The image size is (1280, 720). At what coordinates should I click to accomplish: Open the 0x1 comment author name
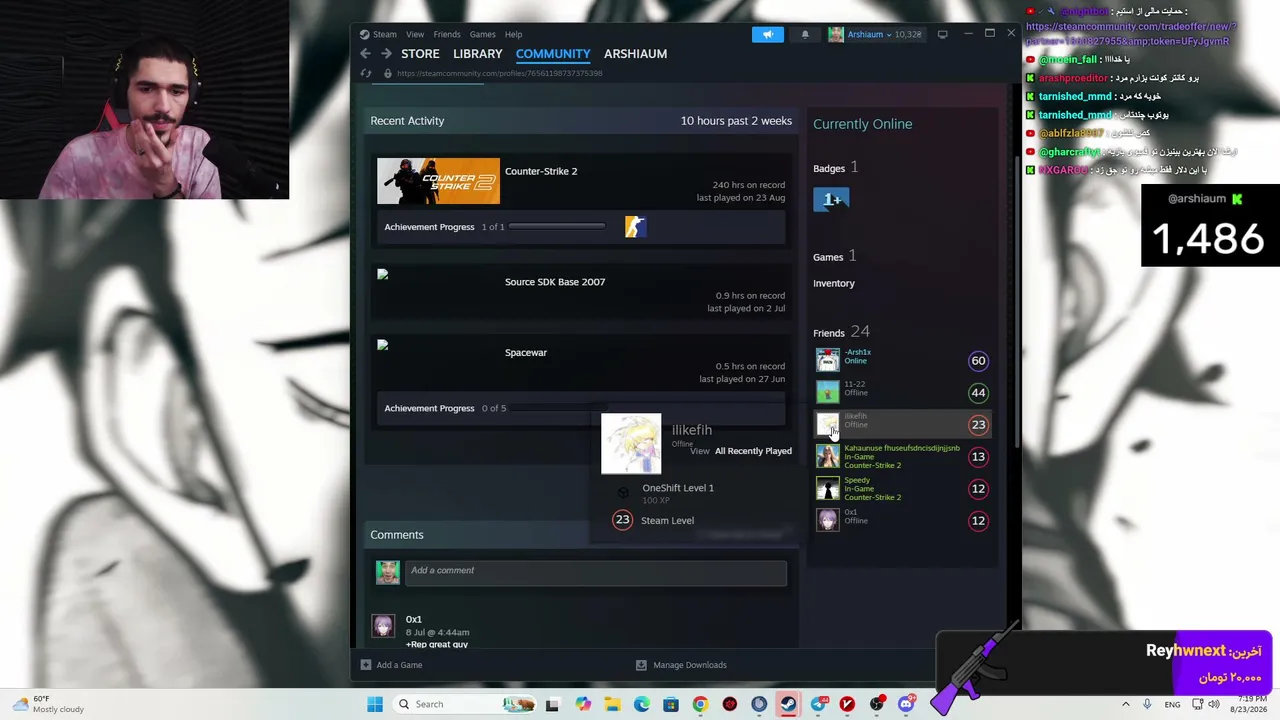[414, 620]
